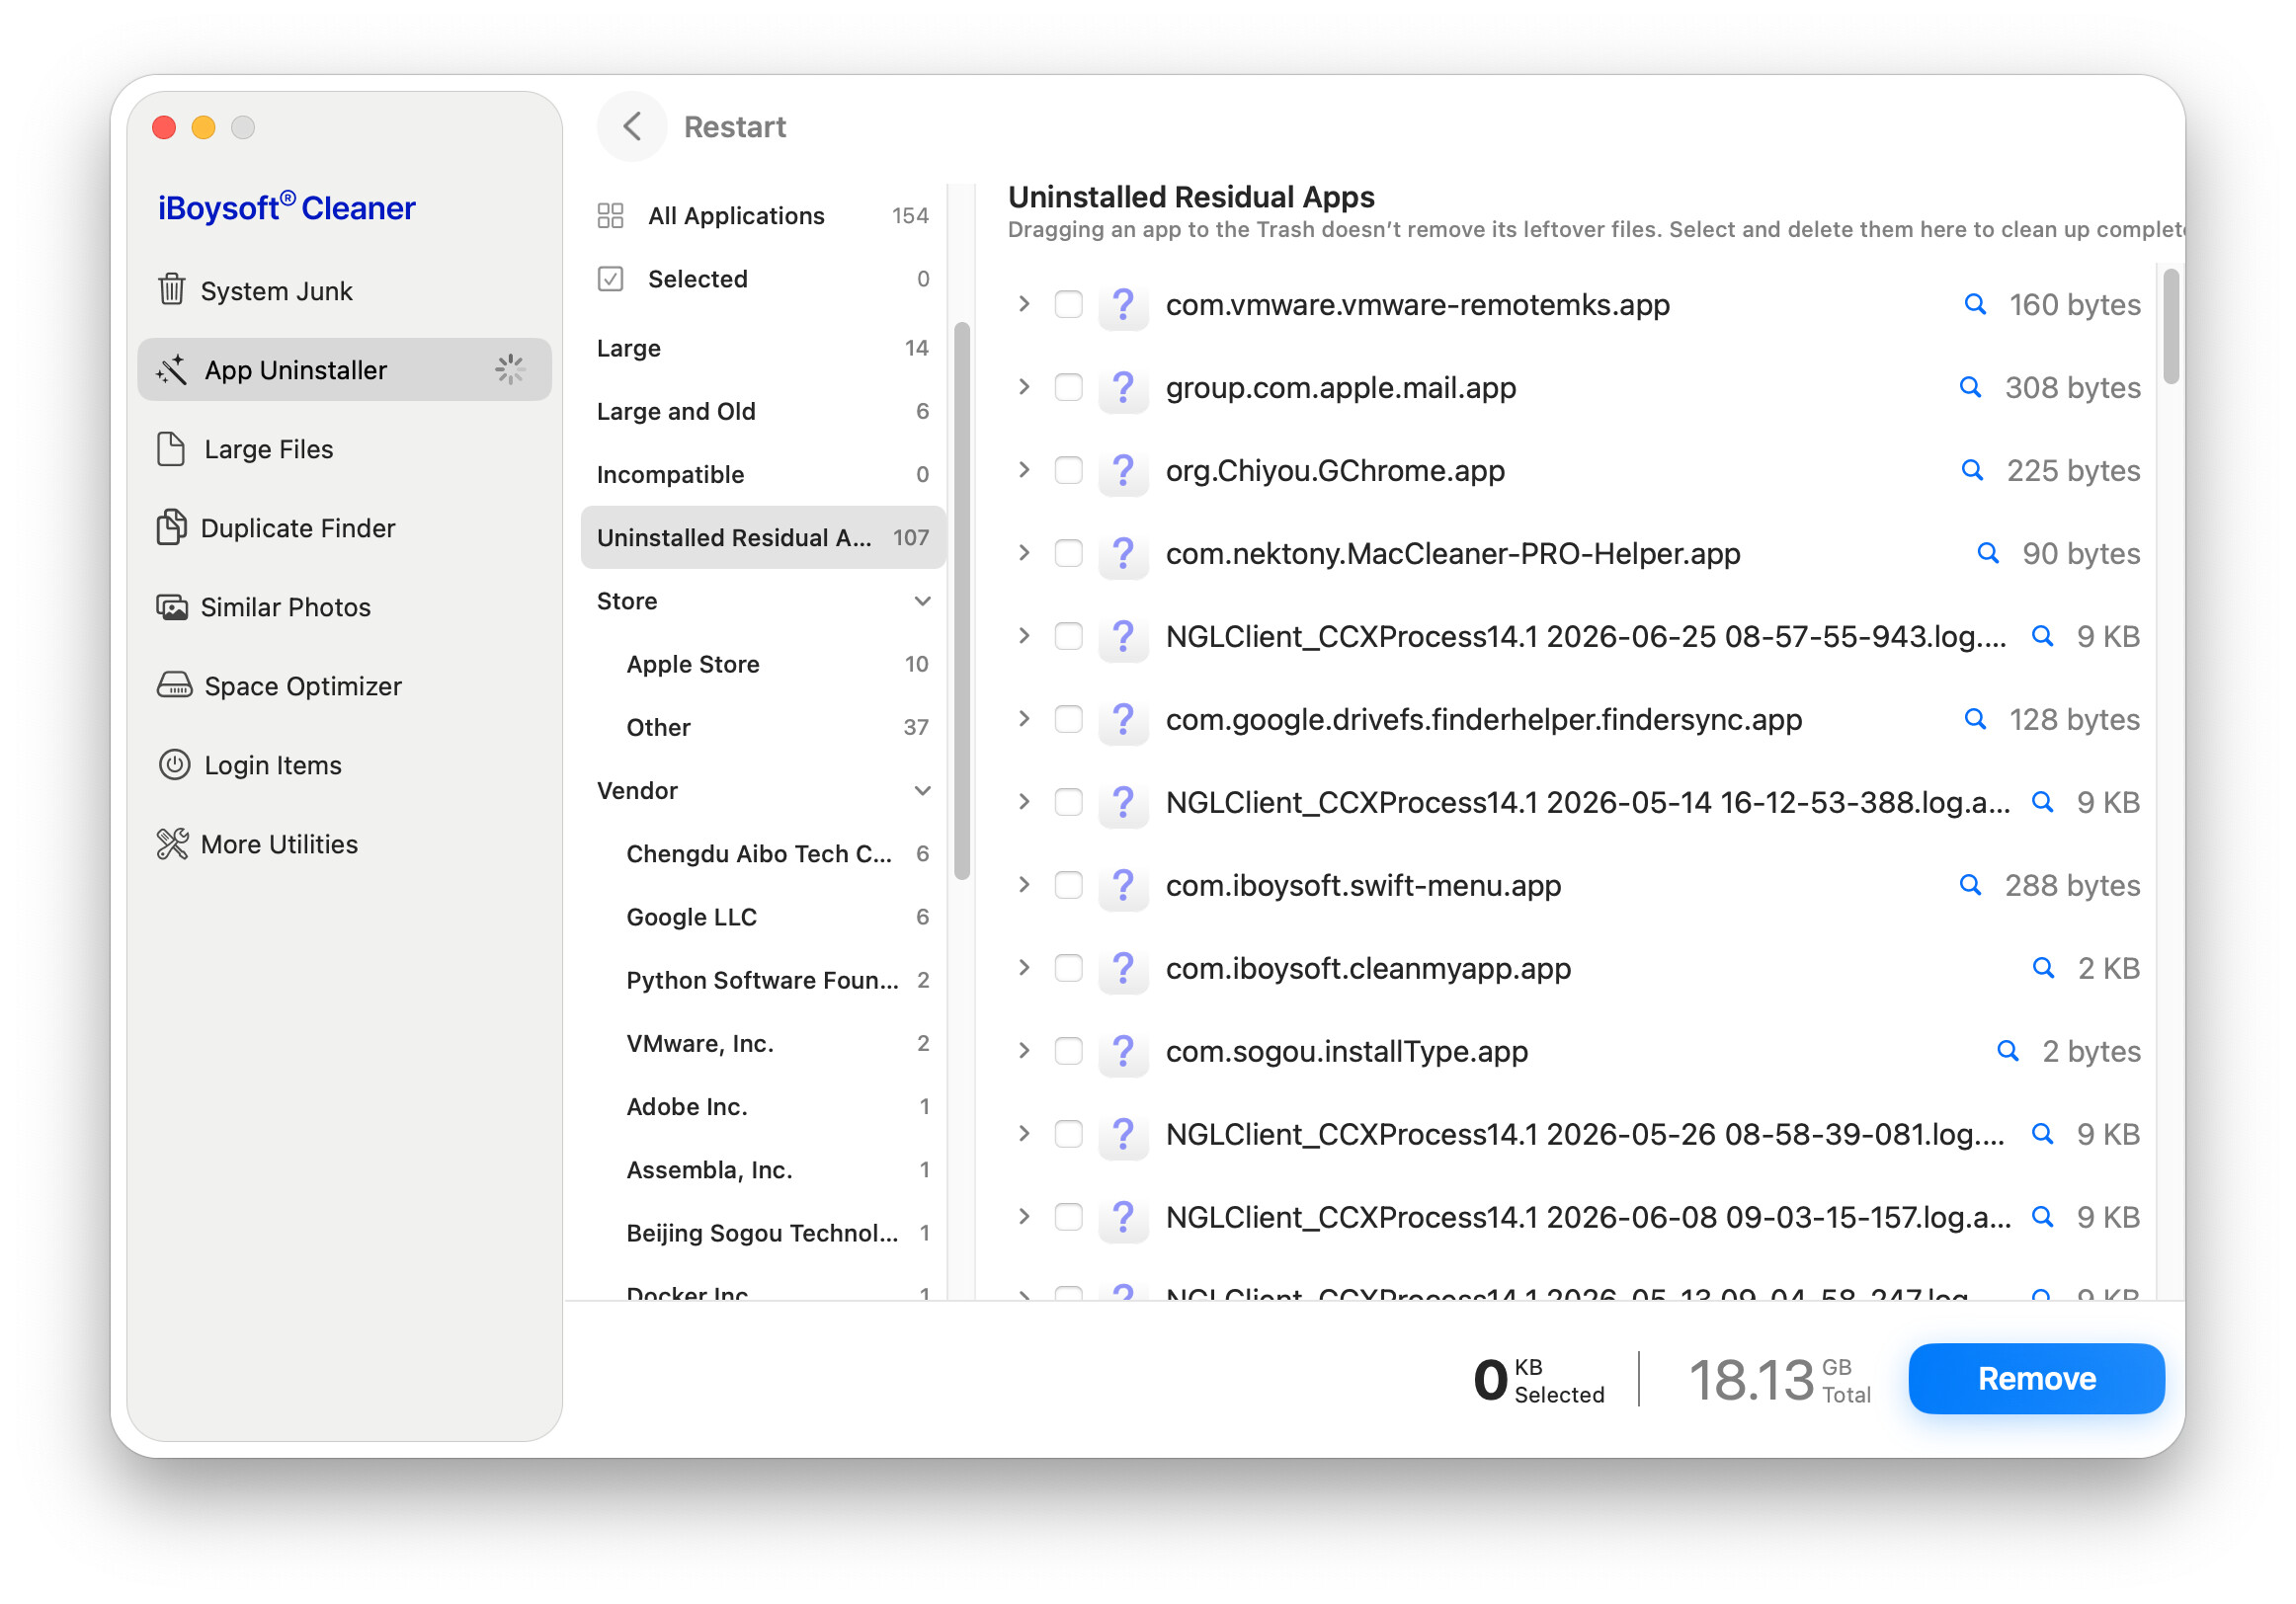Viewport: 2296px width, 1604px height.
Task: Select org.Chiyou.GChrome.app checkbox
Action: 1068,470
